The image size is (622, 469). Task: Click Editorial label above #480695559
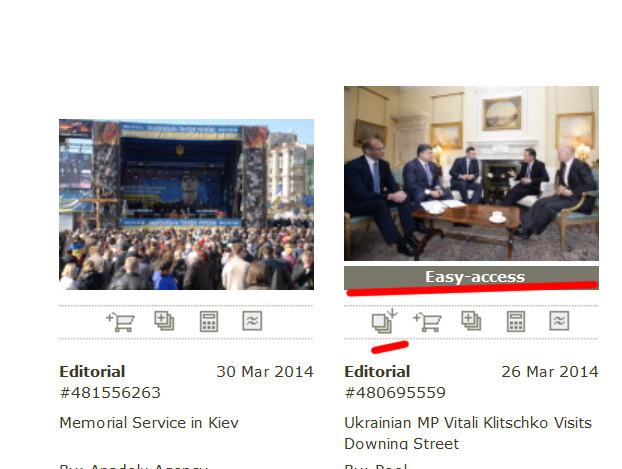[377, 372]
